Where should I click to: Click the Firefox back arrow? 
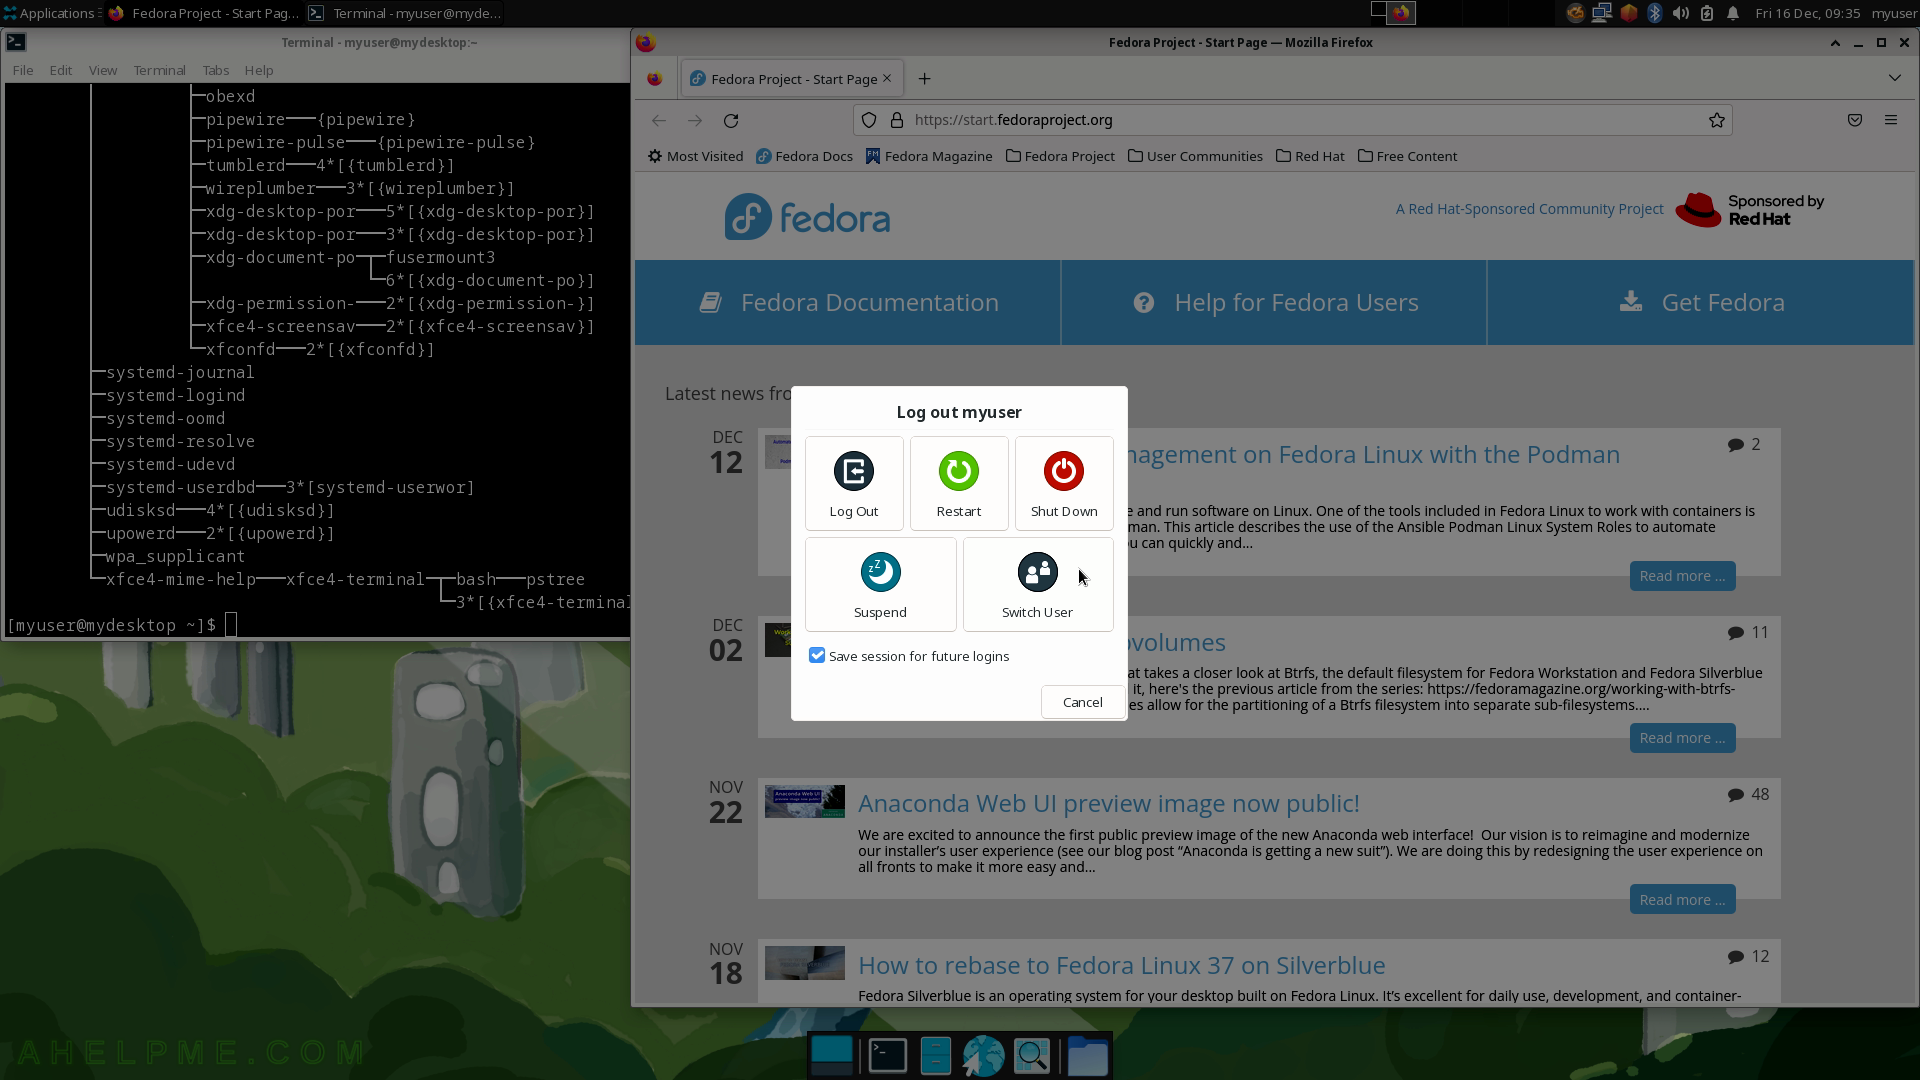coord(659,120)
